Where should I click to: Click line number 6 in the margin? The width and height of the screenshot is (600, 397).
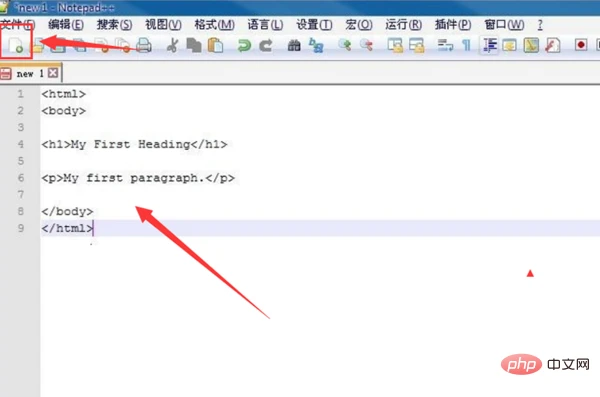[21, 178]
